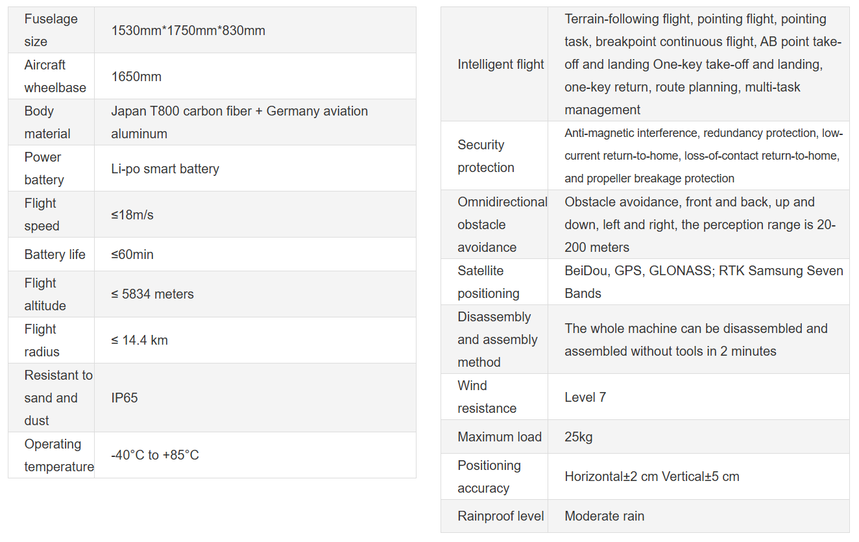Click the Aircraft wheelbase 1650mm value
Screen dimensions: 859x542
pos(136,77)
